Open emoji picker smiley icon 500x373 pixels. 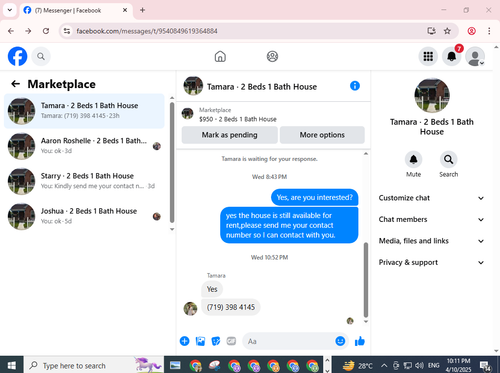(340, 341)
